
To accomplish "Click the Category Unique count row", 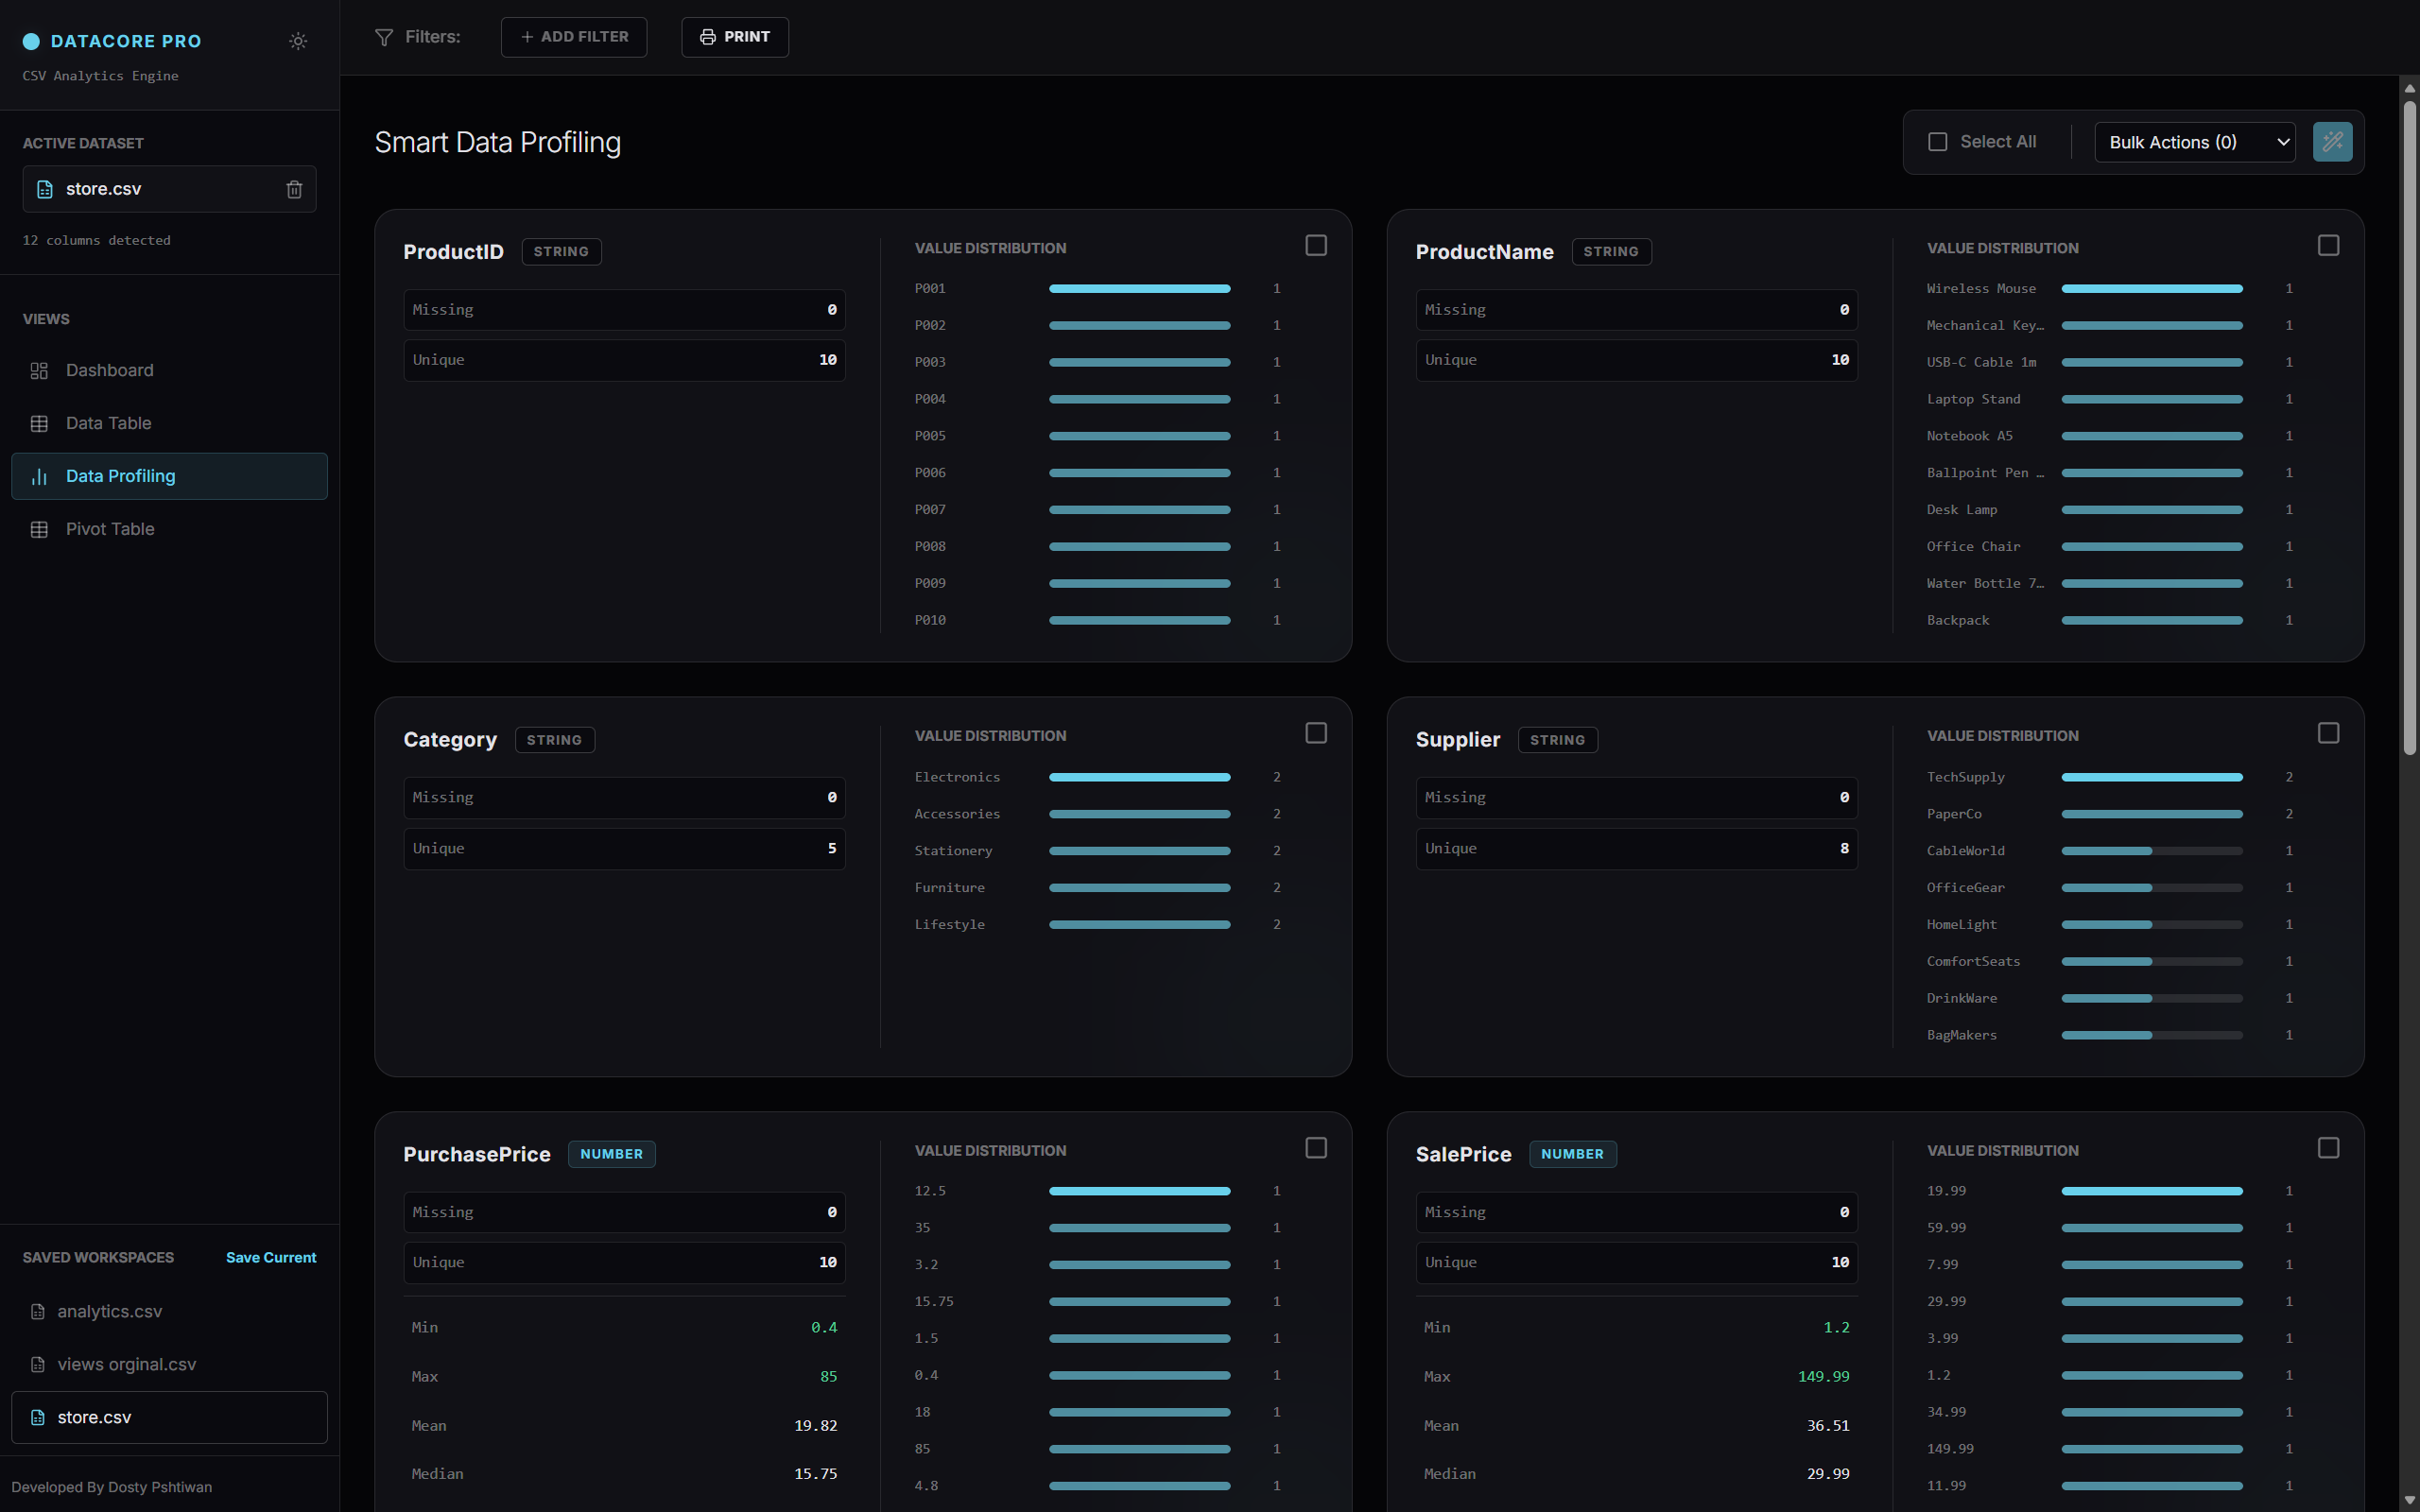I will coord(624,849).
